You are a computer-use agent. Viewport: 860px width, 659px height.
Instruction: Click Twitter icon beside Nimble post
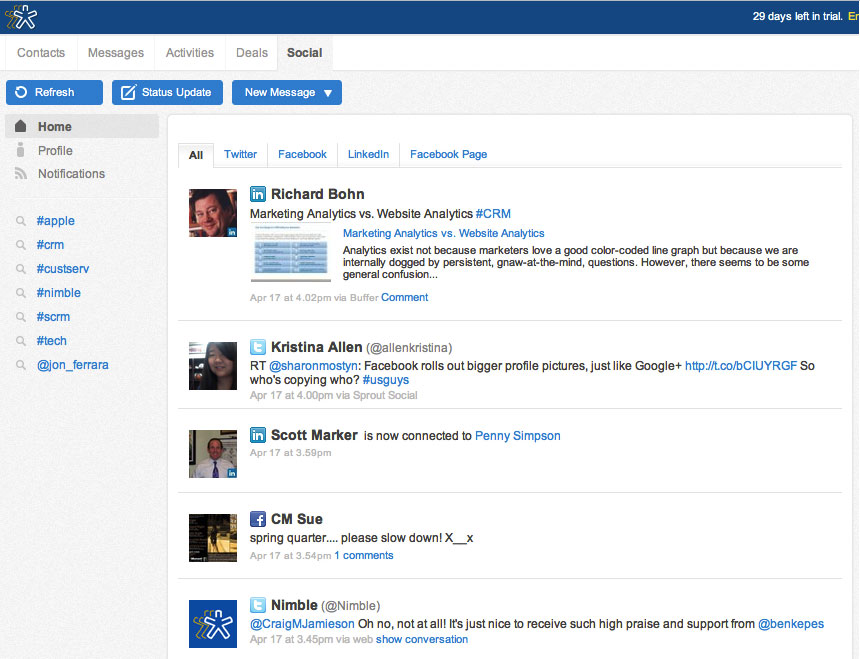[258, 605]
